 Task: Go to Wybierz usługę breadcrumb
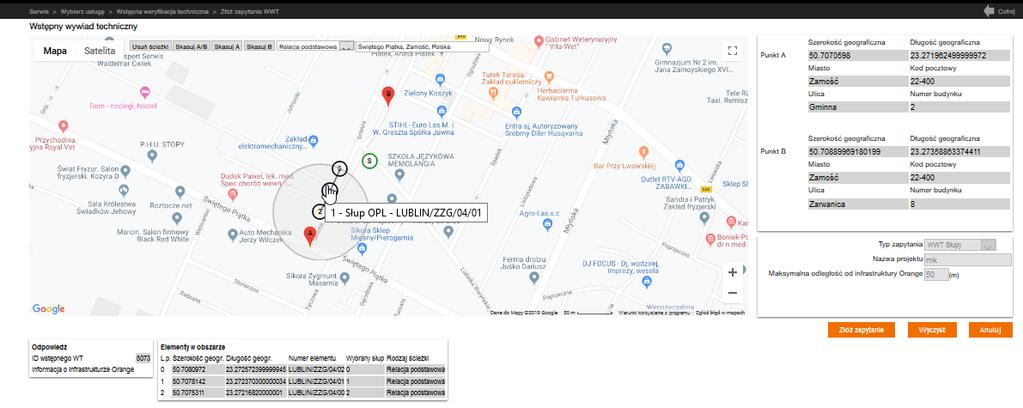[82, 12]
